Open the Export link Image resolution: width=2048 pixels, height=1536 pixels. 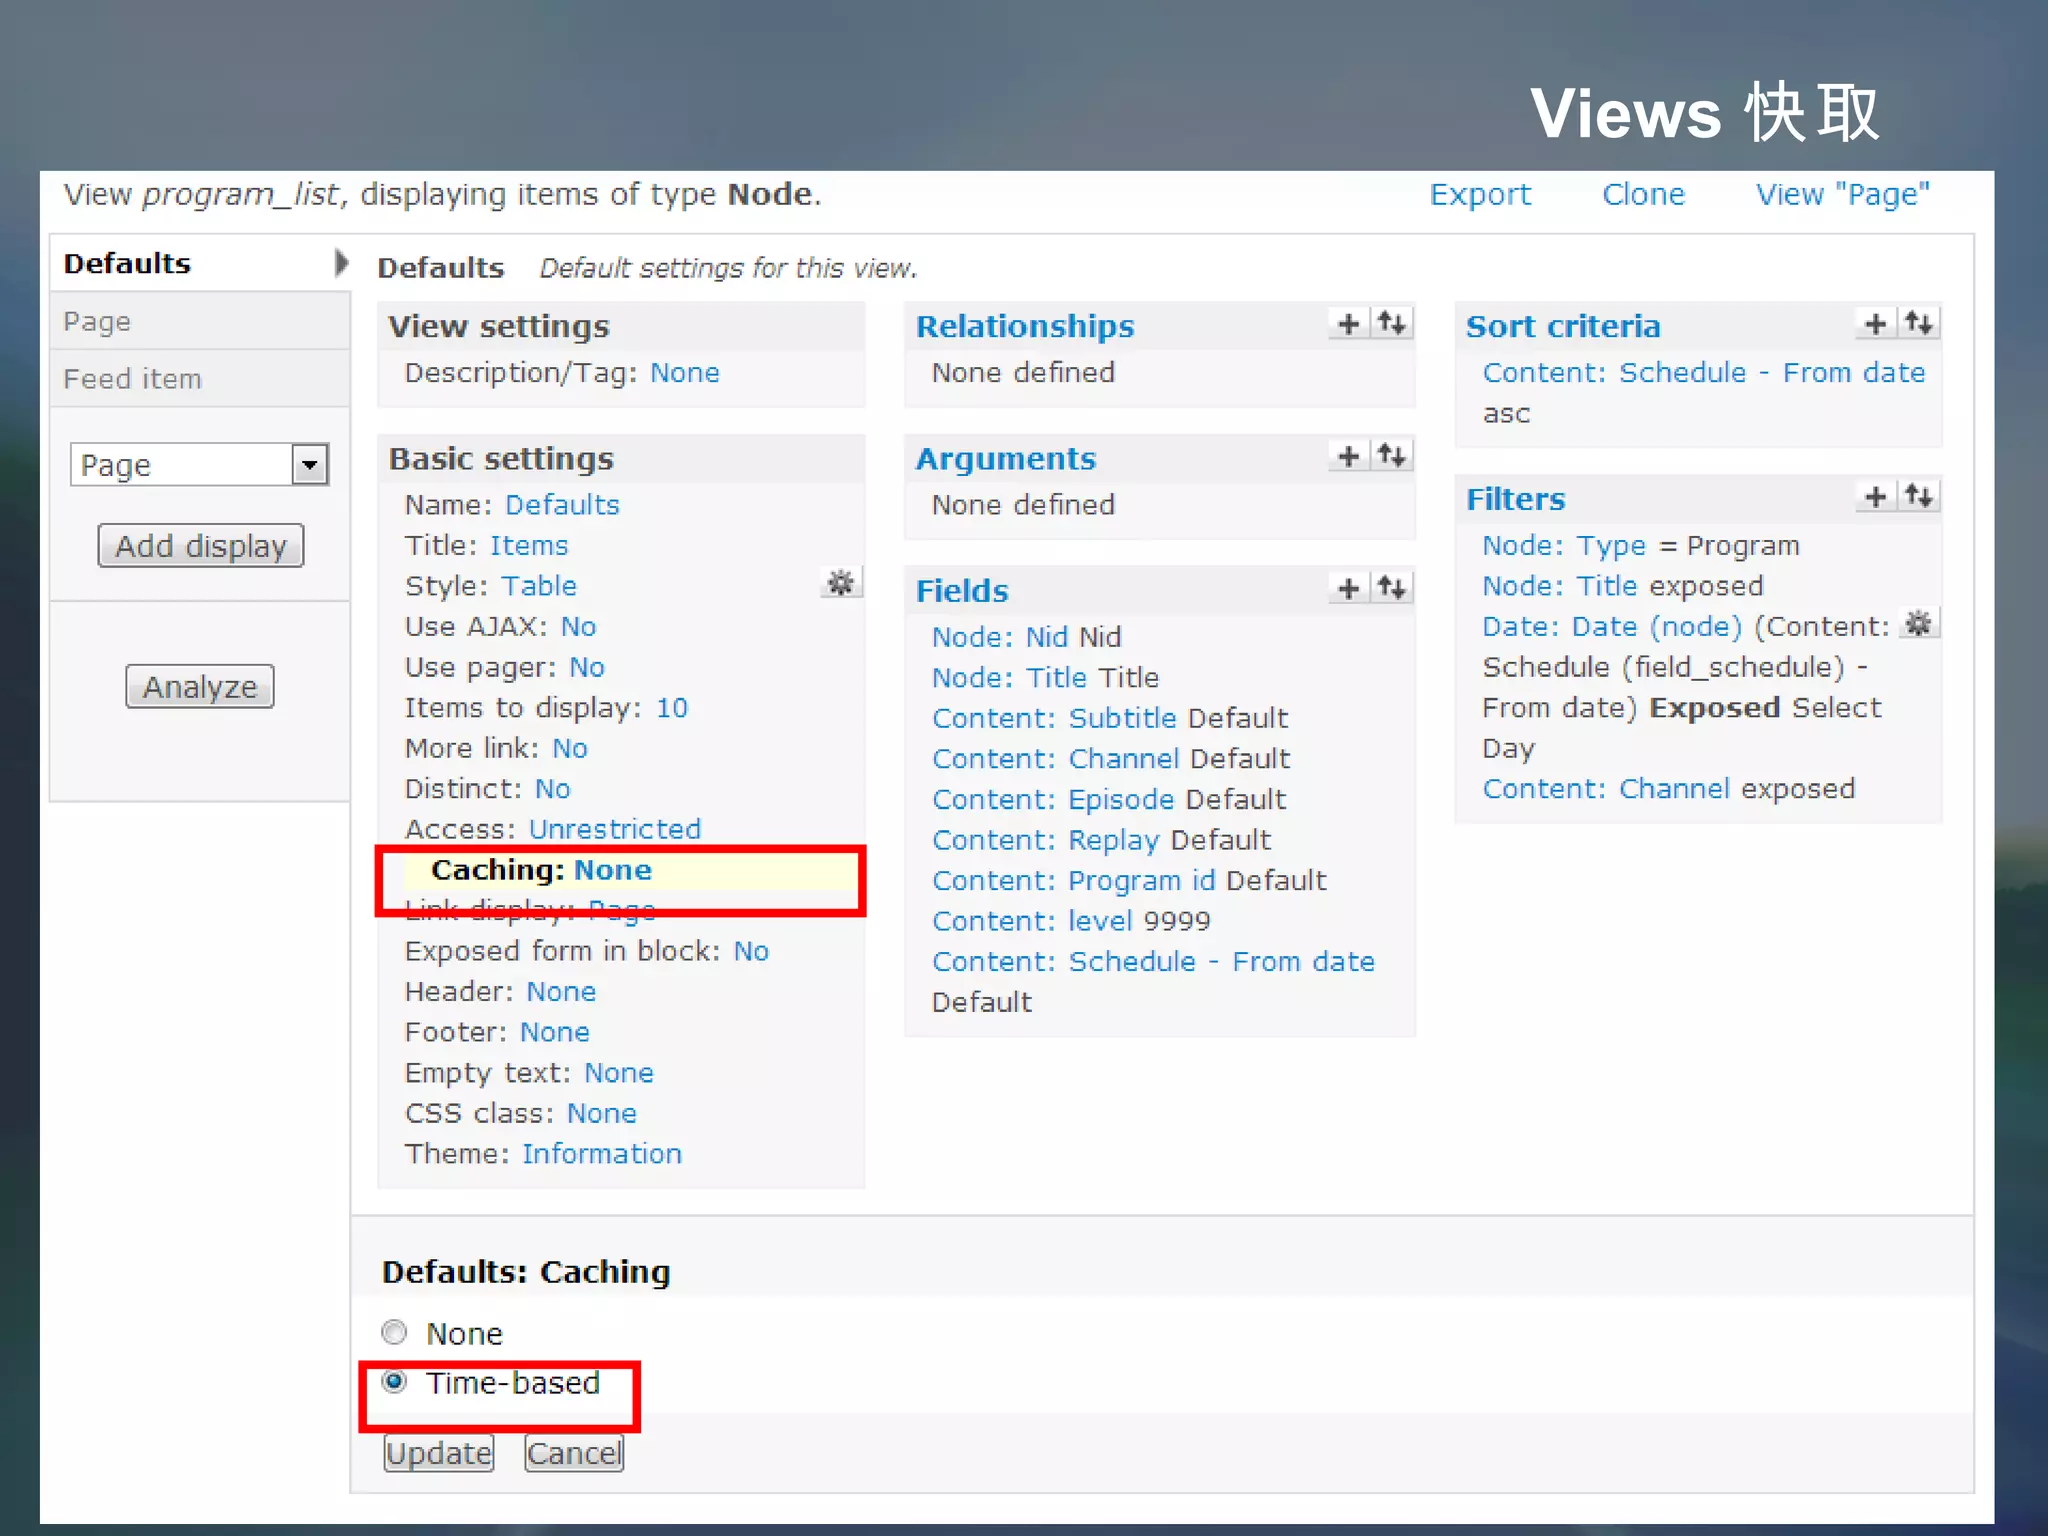click(1479, 194)
